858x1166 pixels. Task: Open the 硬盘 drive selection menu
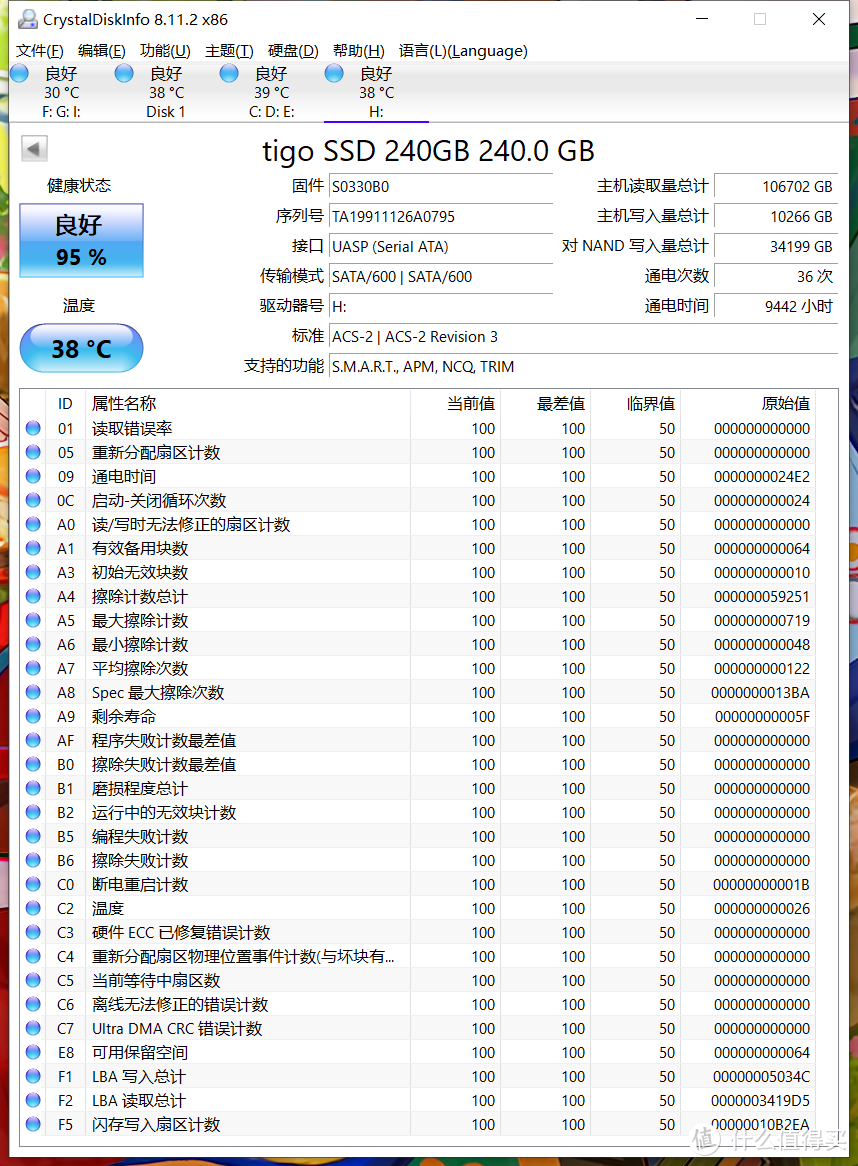(291, 51)
